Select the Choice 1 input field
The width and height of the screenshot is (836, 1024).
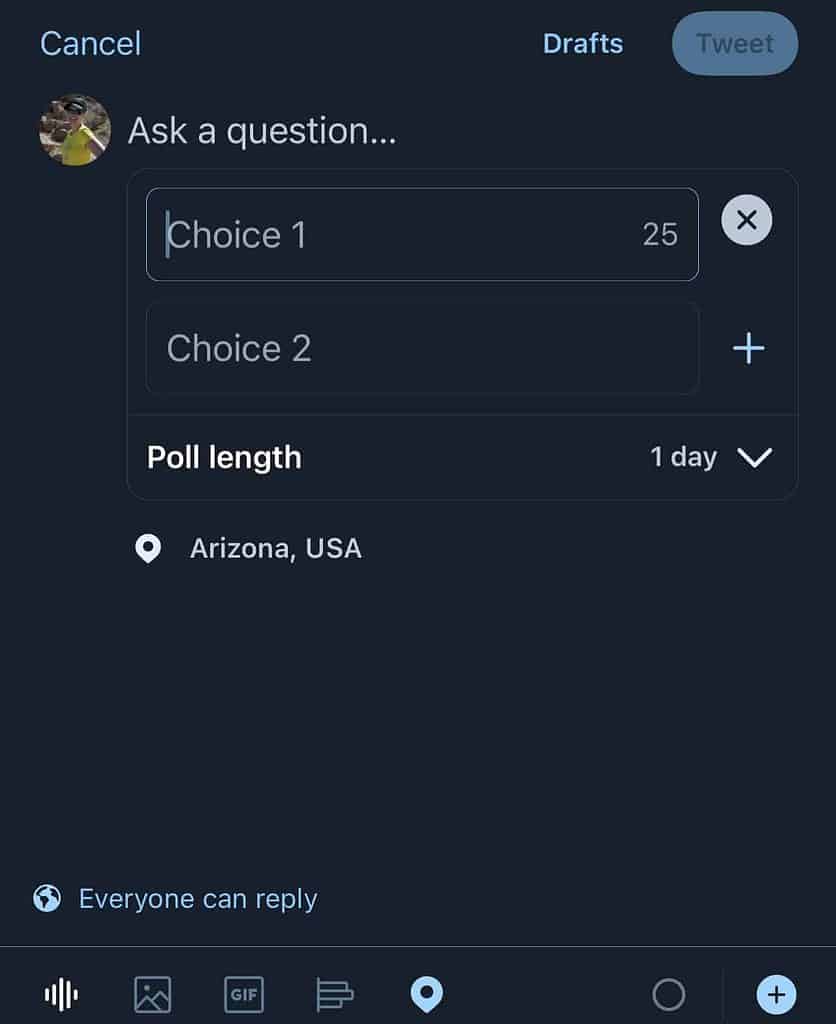click(x=422, y=234)
